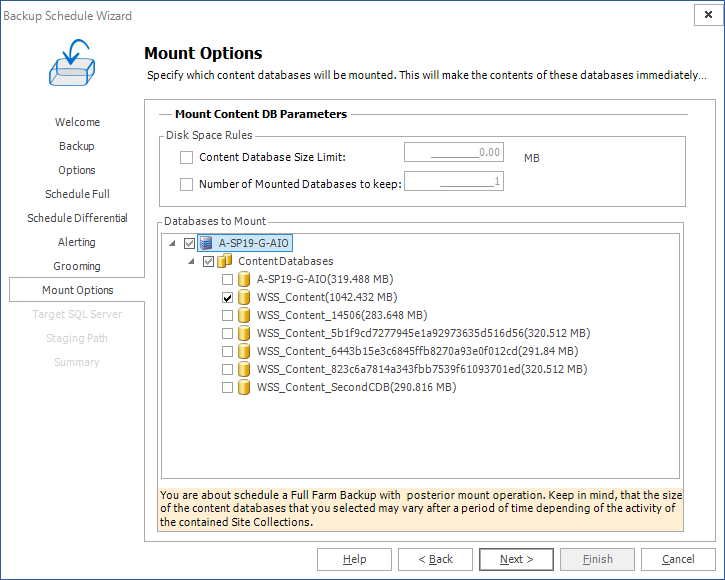Click the Next button
This screenshot has height=580, width=725.
pyautogui.click(x=516, y=559)
